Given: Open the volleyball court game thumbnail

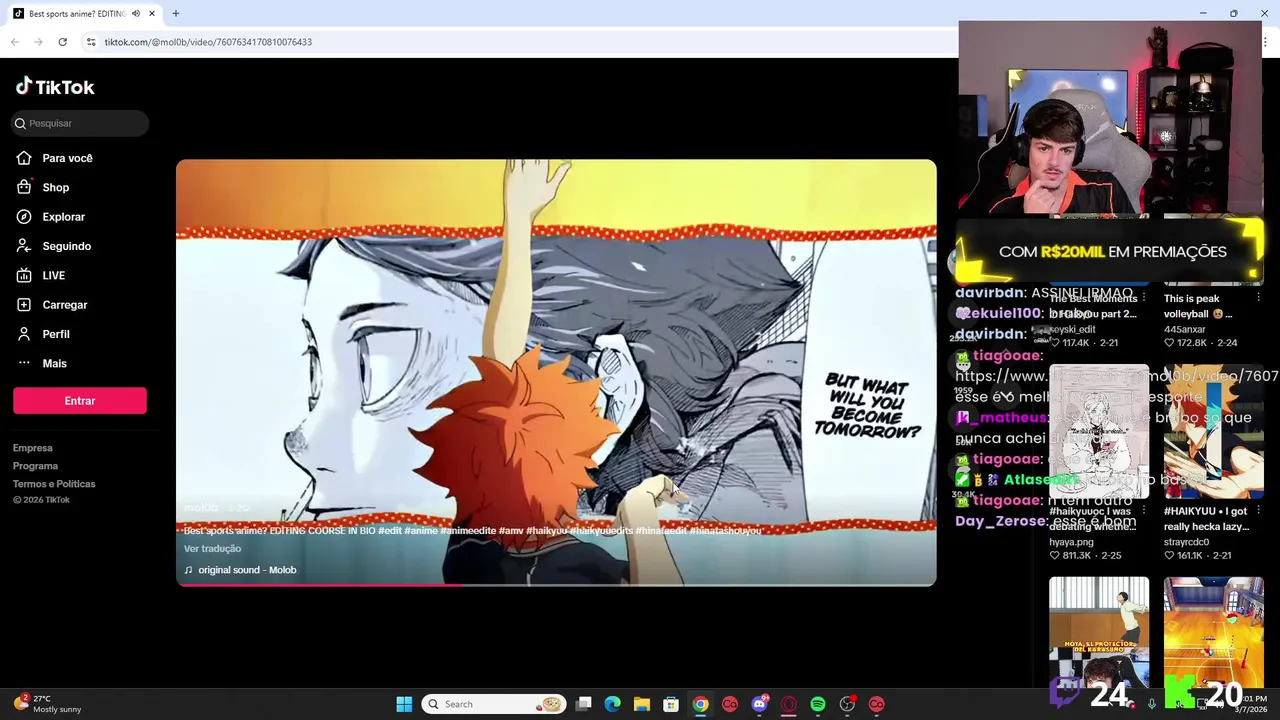Looking at the screenshot, I should (1213, 630).
